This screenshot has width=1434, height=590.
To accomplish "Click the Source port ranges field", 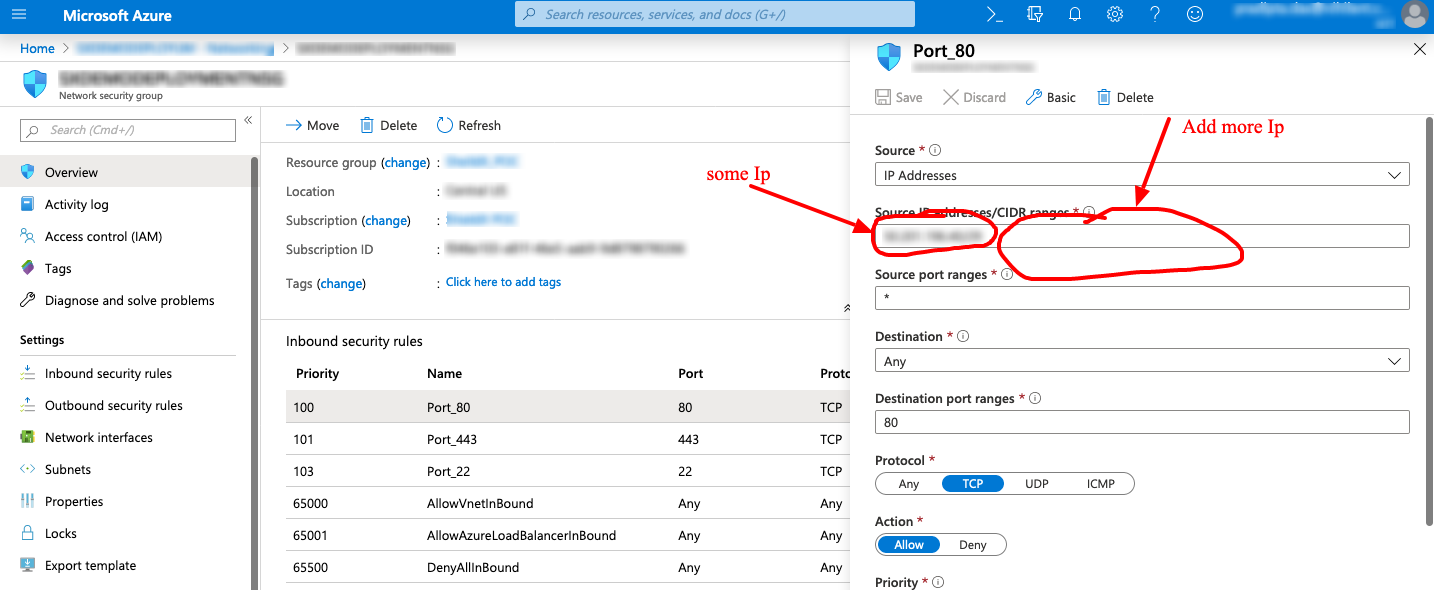I will click(1142, 298).
